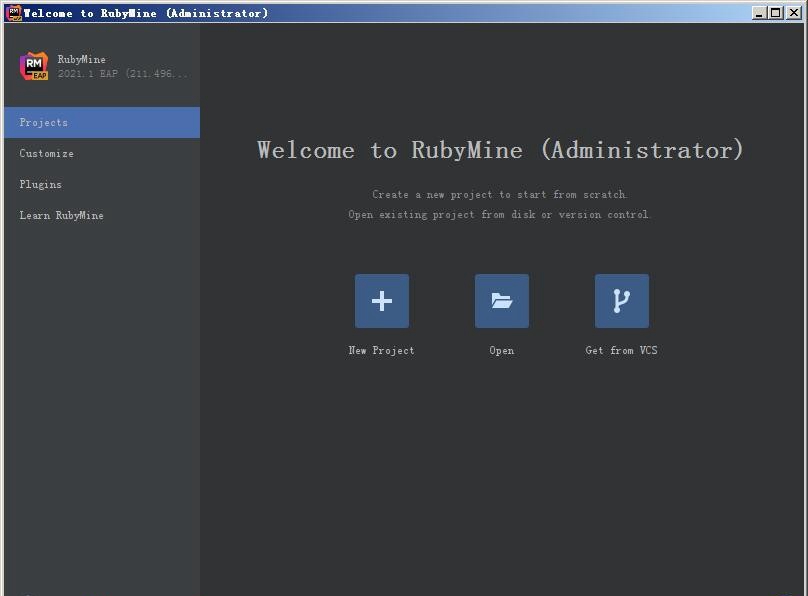Viewport: 808px width, 596px height.
Task: Click the RubyMine EAP logo in sidebar
Action: pyautogui.click(x=34, y=66)
